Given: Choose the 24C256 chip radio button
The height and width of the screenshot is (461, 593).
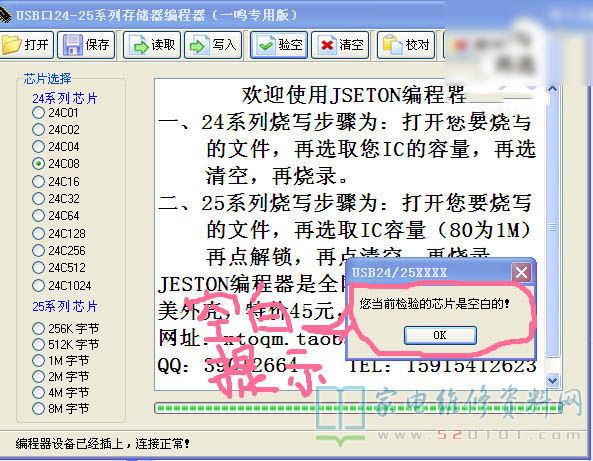Looking at the screenshot, I should (38, 250).
